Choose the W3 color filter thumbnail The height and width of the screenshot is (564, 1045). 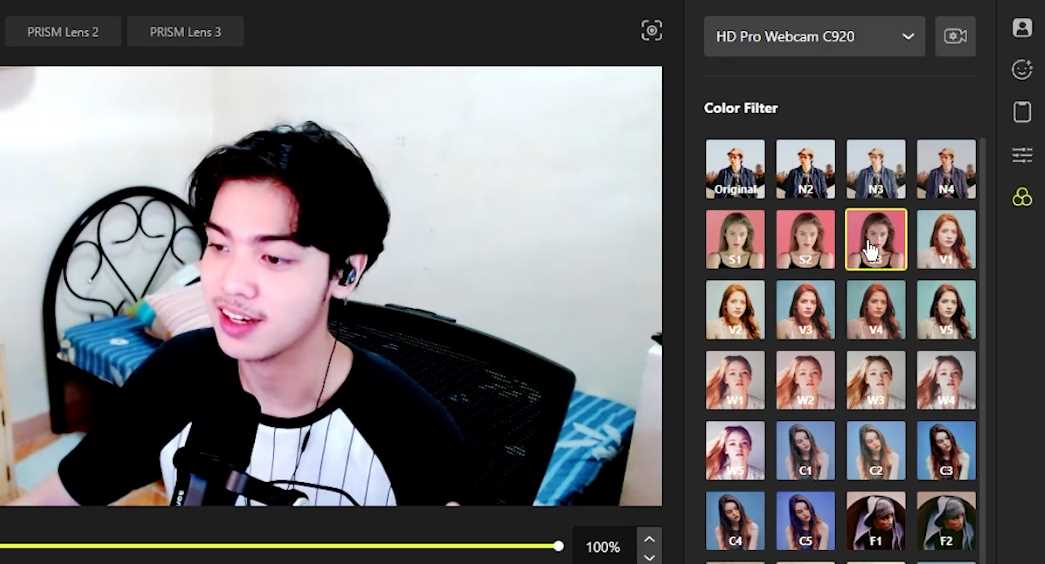pyautogui.click(x=876, y=380)
